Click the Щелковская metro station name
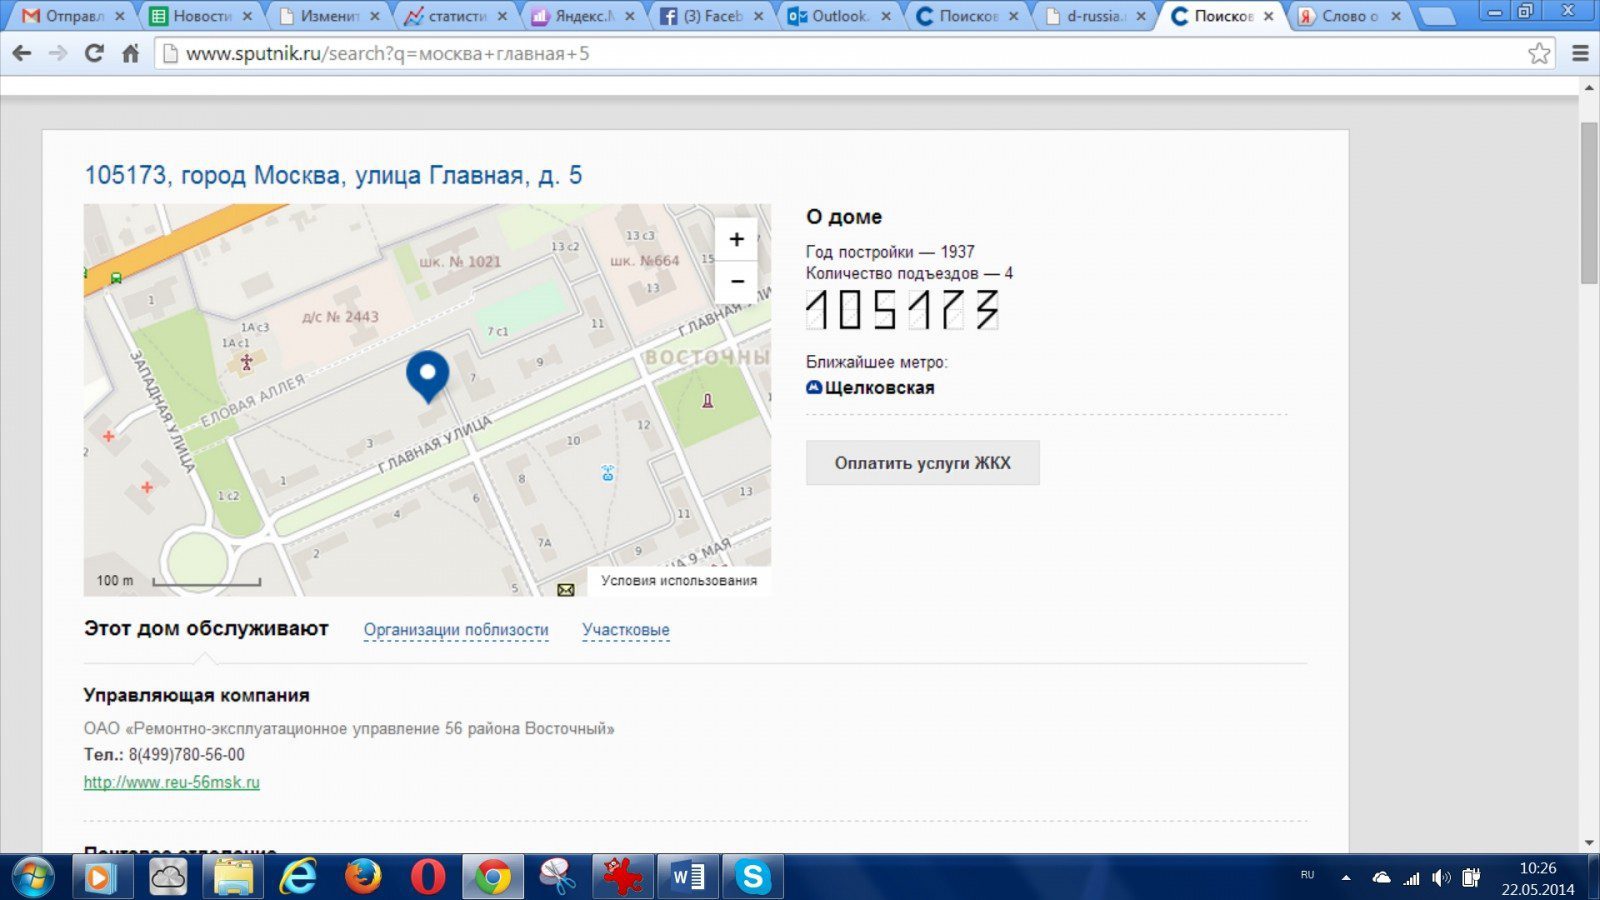This screenshot has height=900, width=1600. (880, 388)
